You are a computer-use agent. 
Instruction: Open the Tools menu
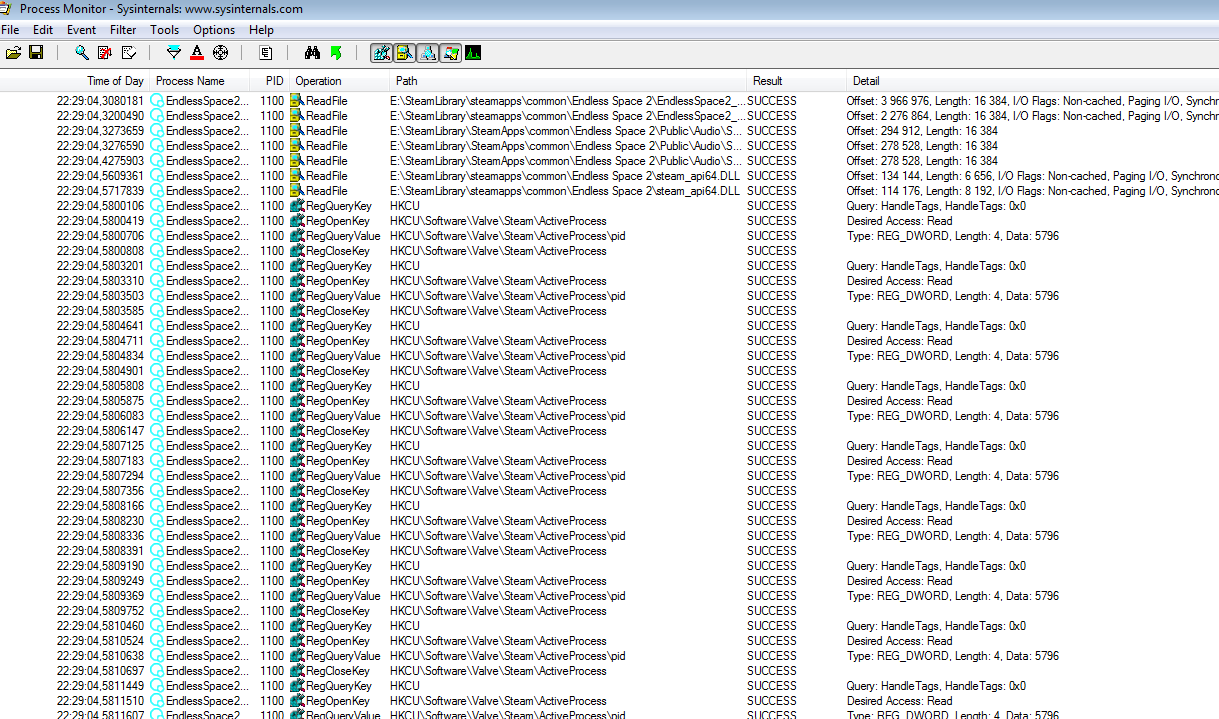[x=164, y=30]
